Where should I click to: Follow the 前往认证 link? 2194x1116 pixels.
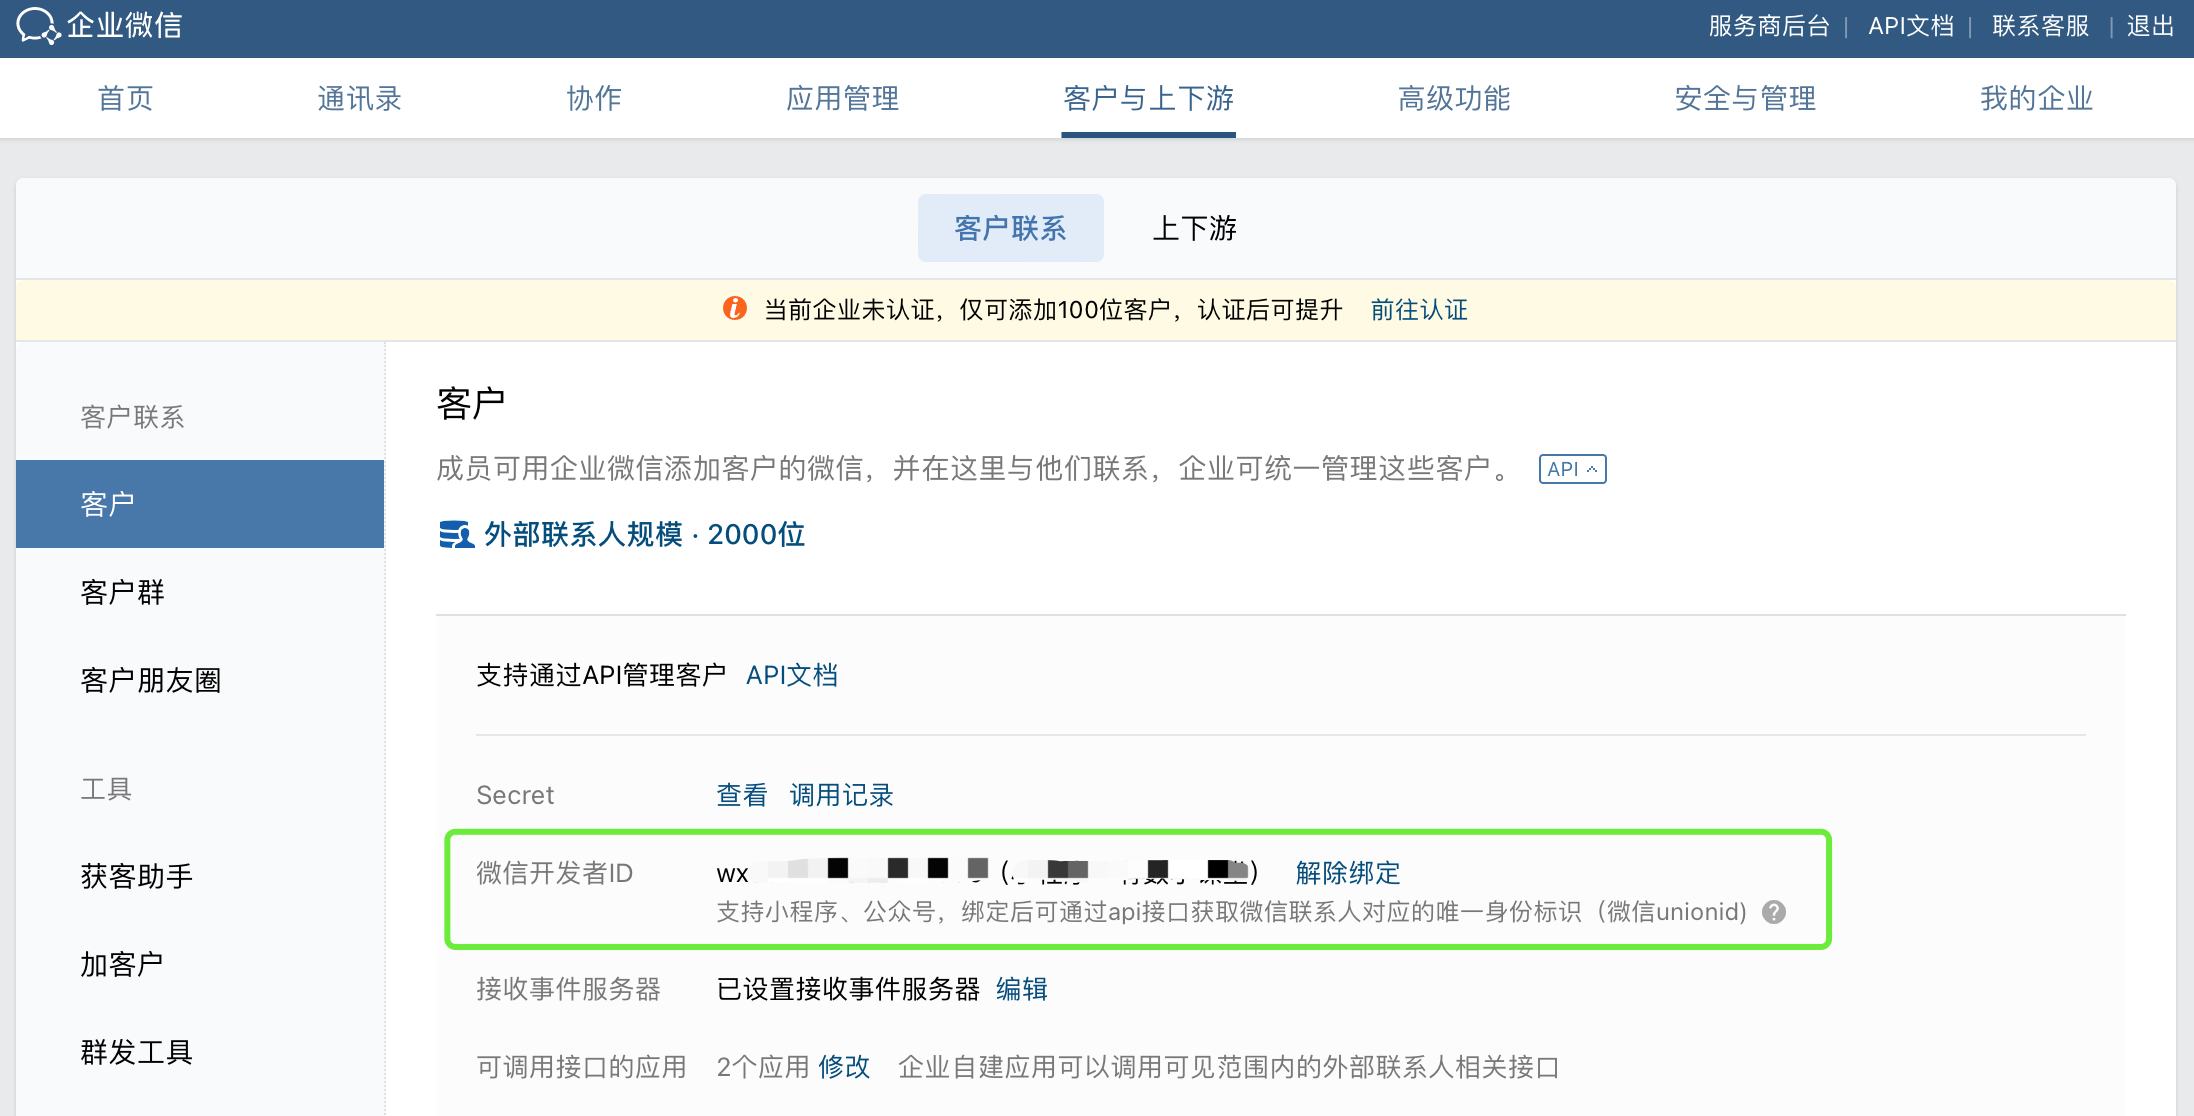click(x=1419, y=310)
